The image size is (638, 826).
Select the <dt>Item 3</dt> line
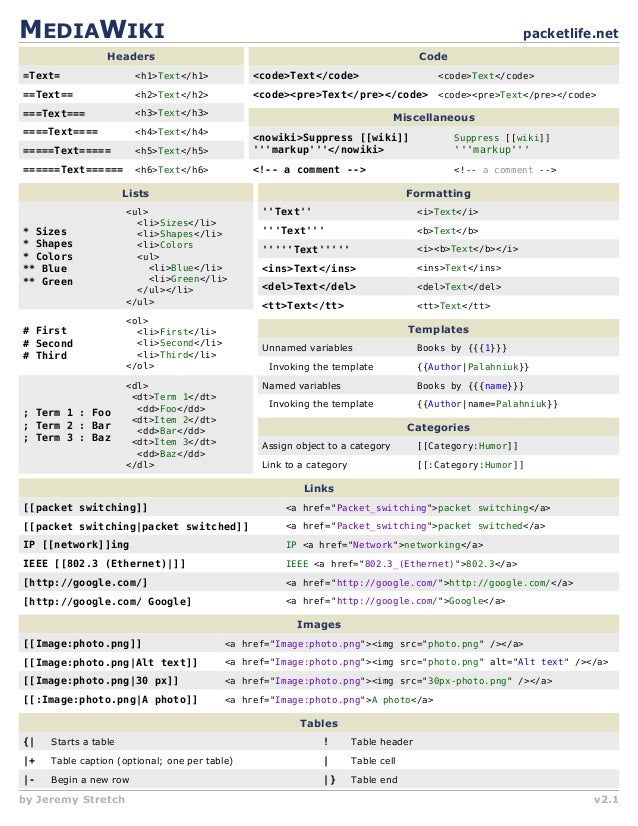coord(174,442)
